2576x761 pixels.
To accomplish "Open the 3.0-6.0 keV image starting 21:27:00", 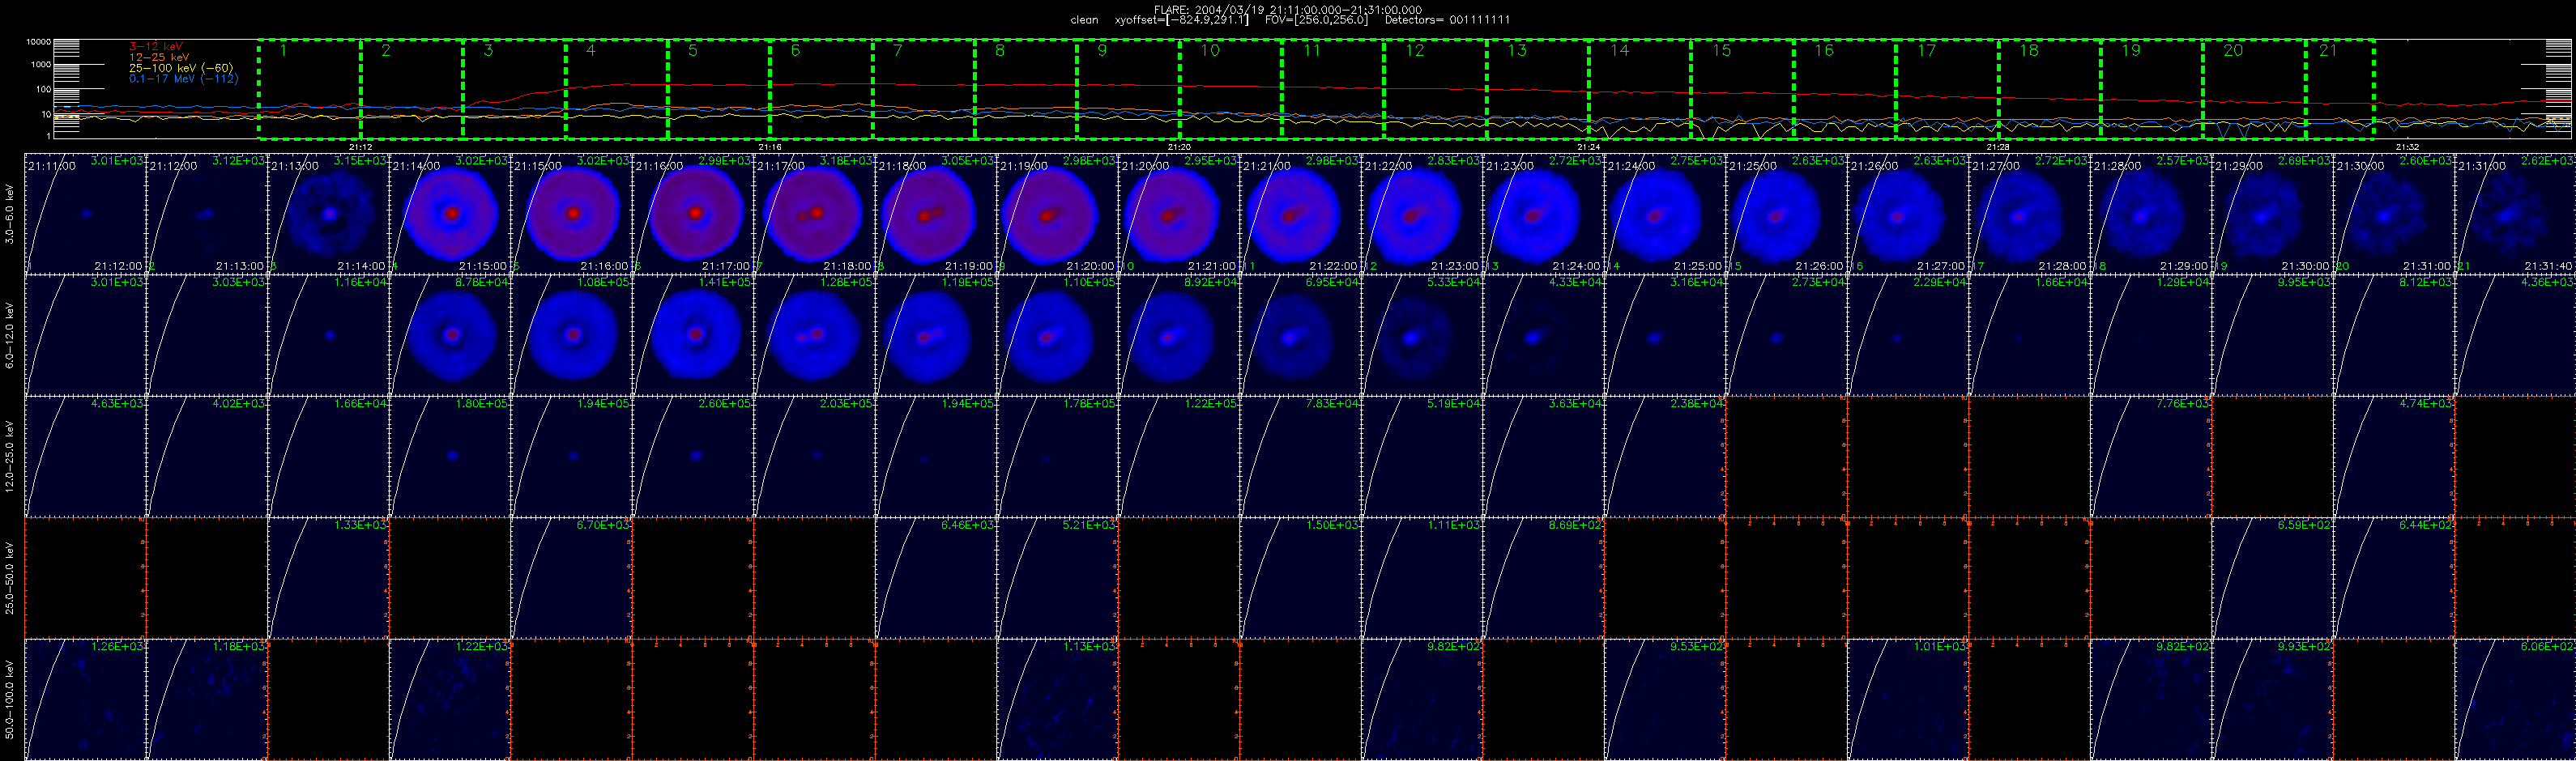I will click(x=2029, y=214).
